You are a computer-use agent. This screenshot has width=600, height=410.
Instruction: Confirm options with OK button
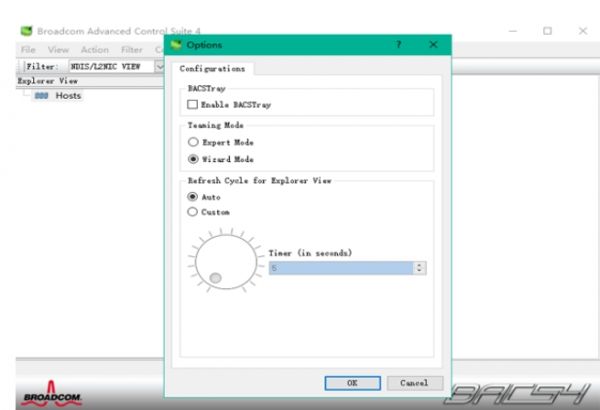[352, 383]
